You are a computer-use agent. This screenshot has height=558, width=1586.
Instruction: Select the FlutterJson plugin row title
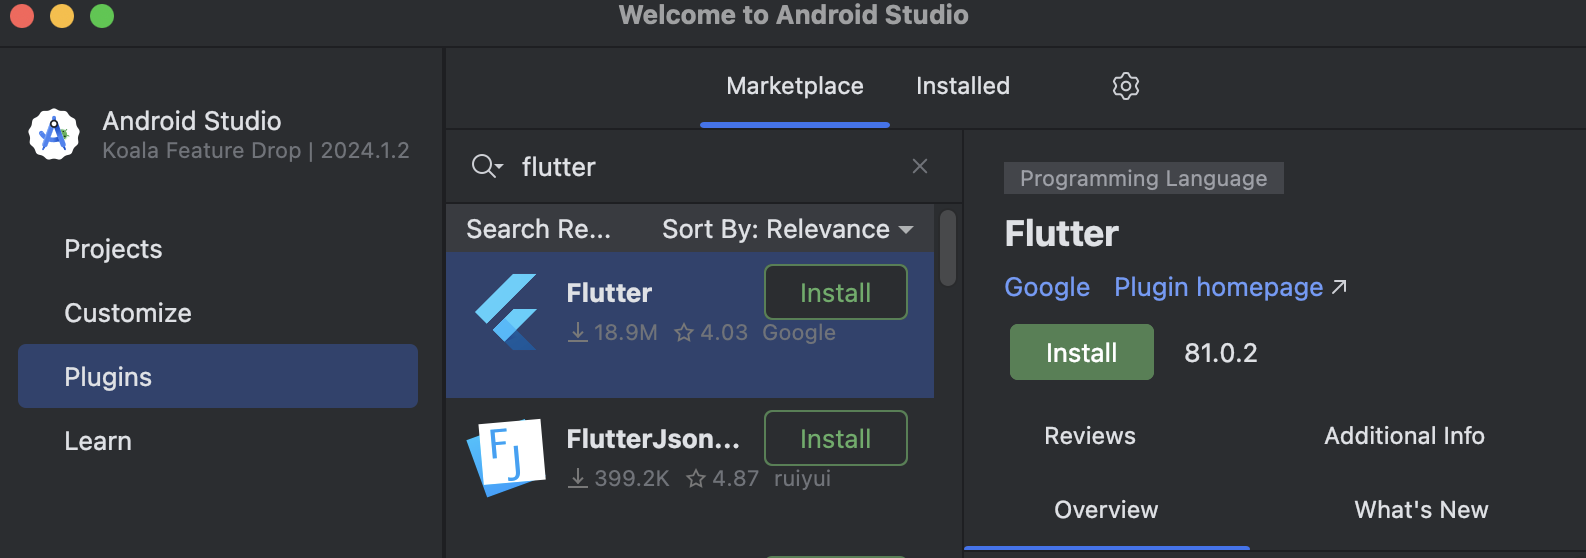click(x=653, y=439)
